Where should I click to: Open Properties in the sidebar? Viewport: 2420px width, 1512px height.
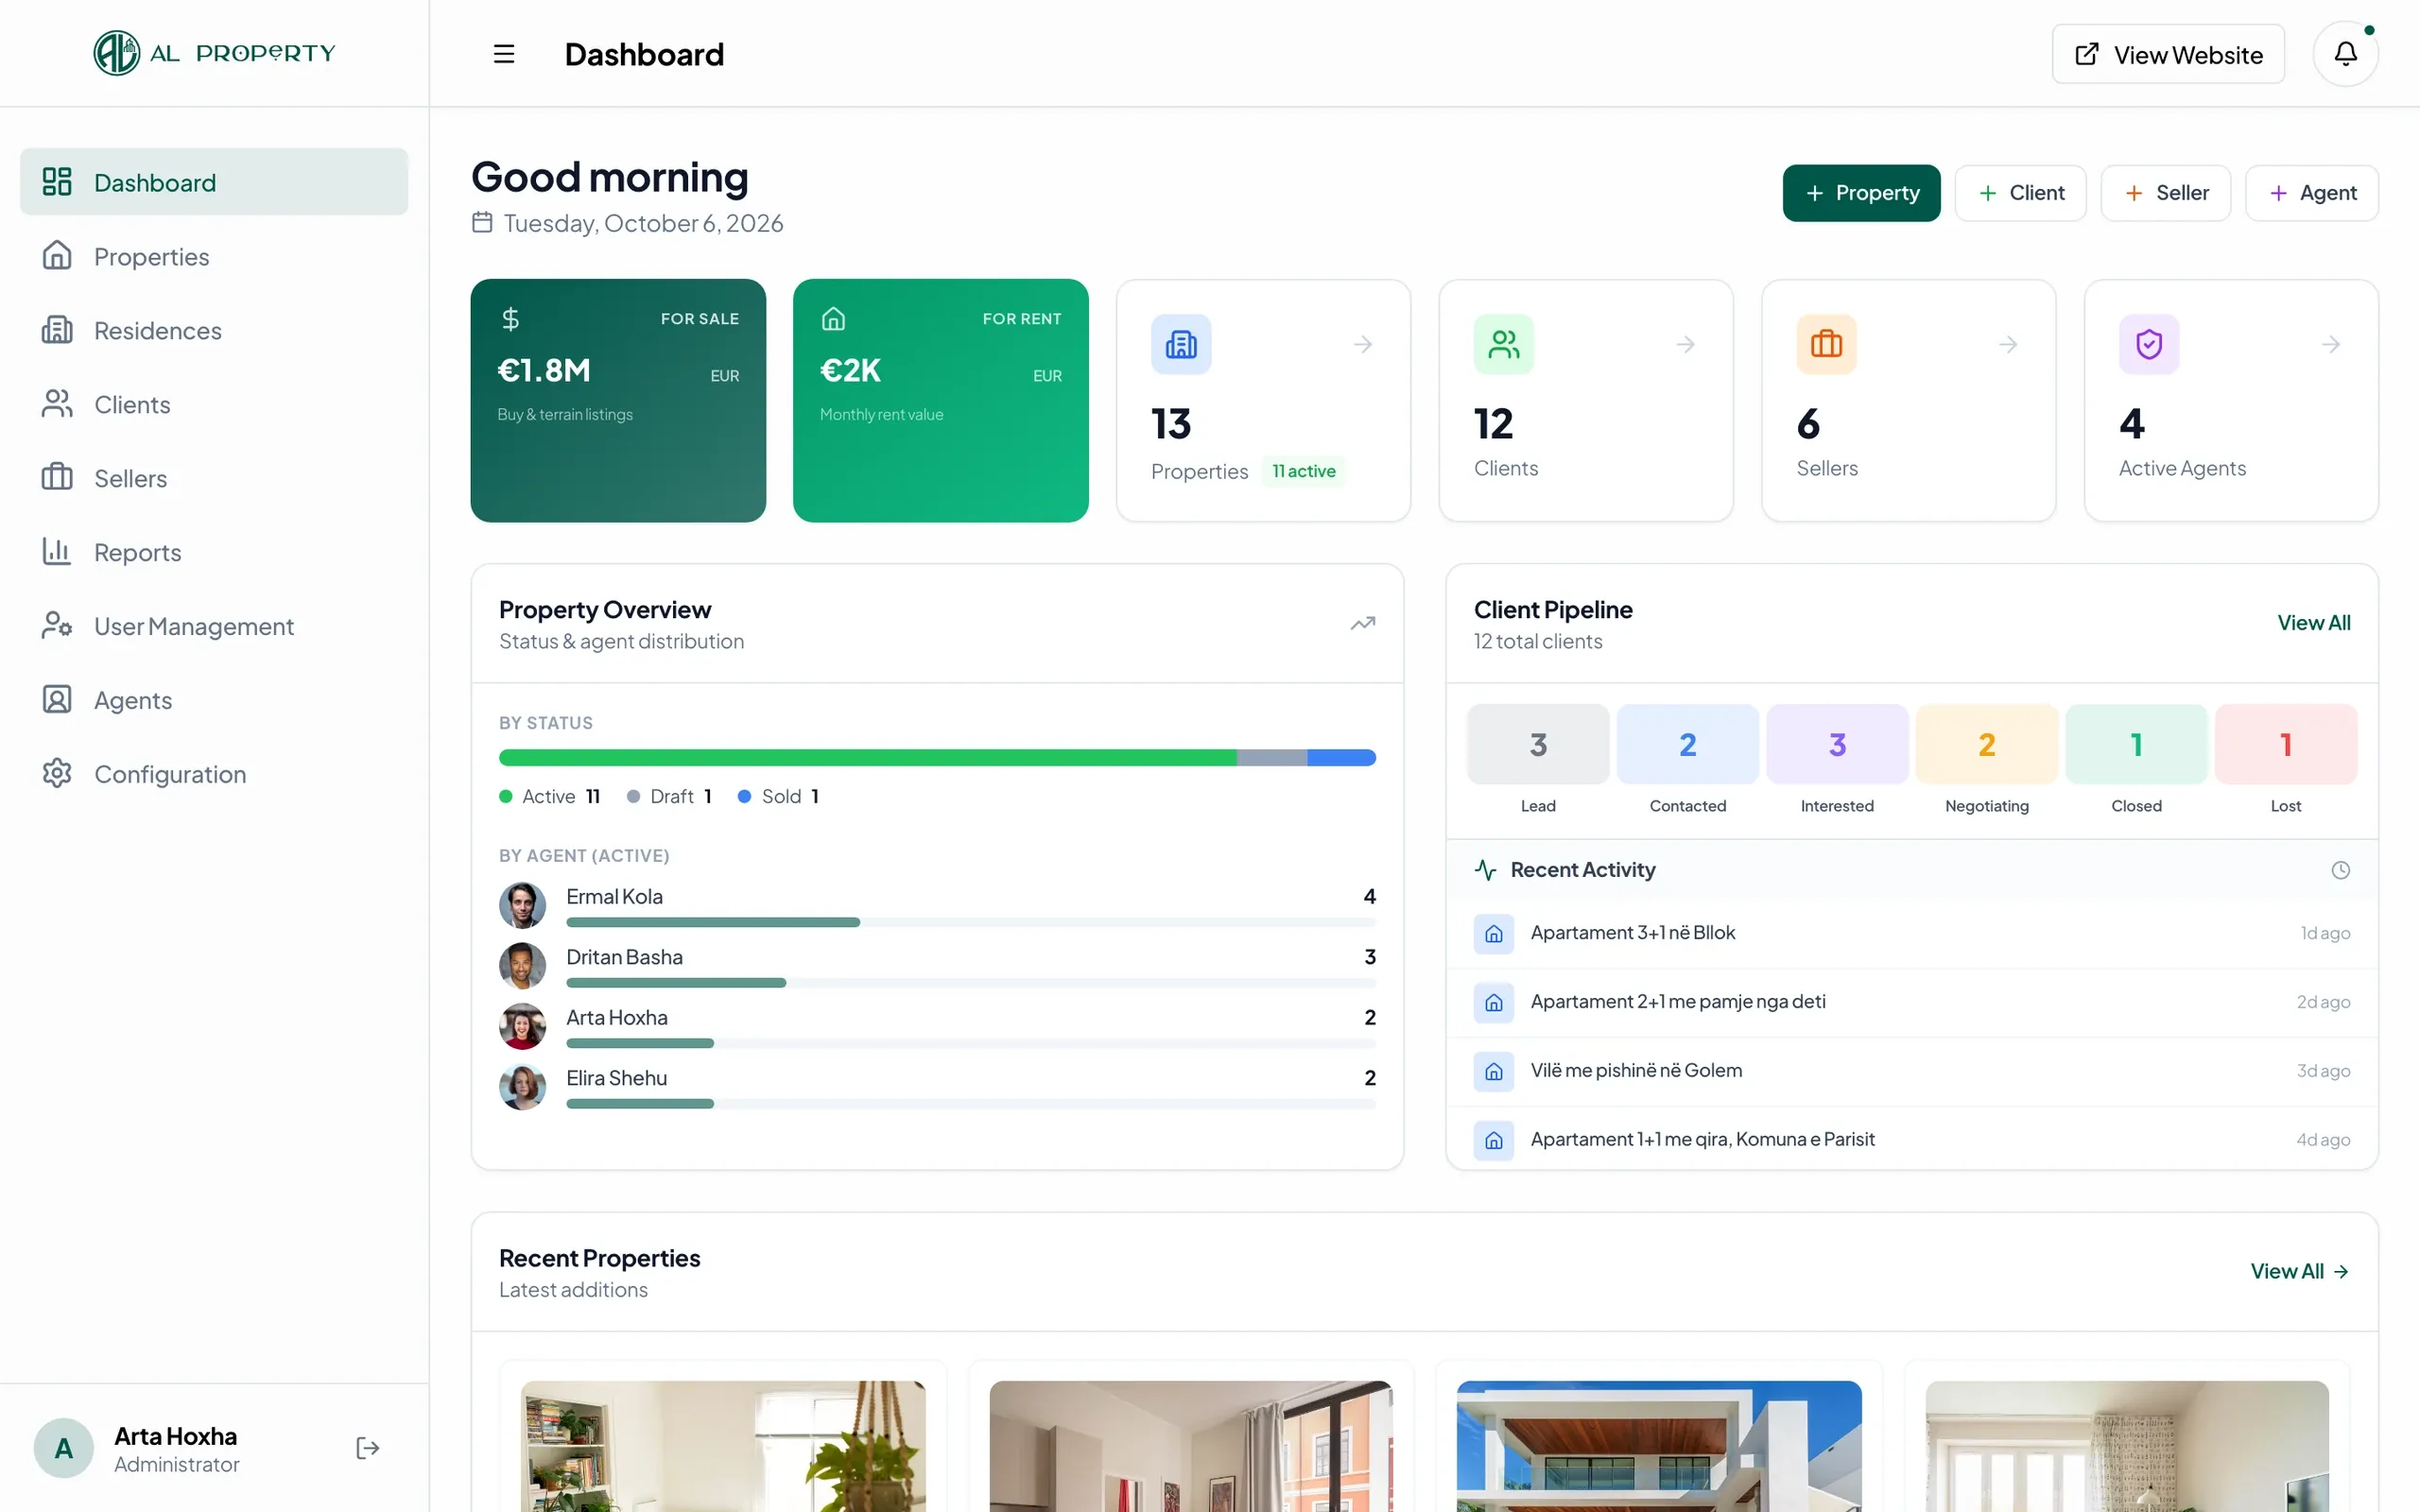point(214,256)
